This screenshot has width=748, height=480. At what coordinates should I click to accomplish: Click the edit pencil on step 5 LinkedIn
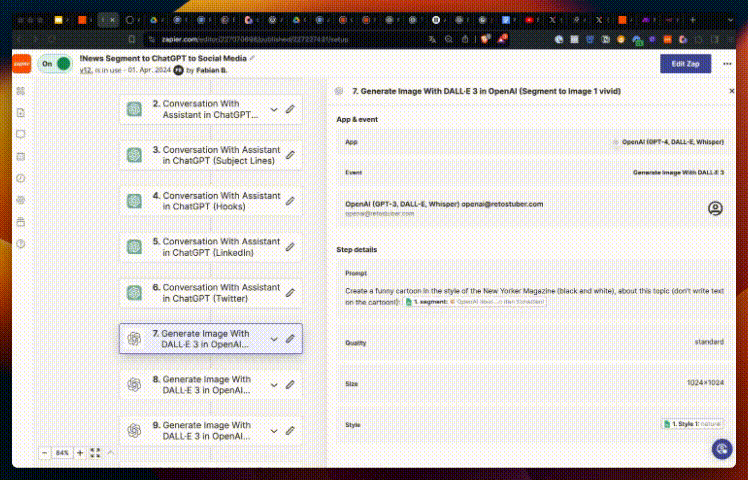pos(290,247)
